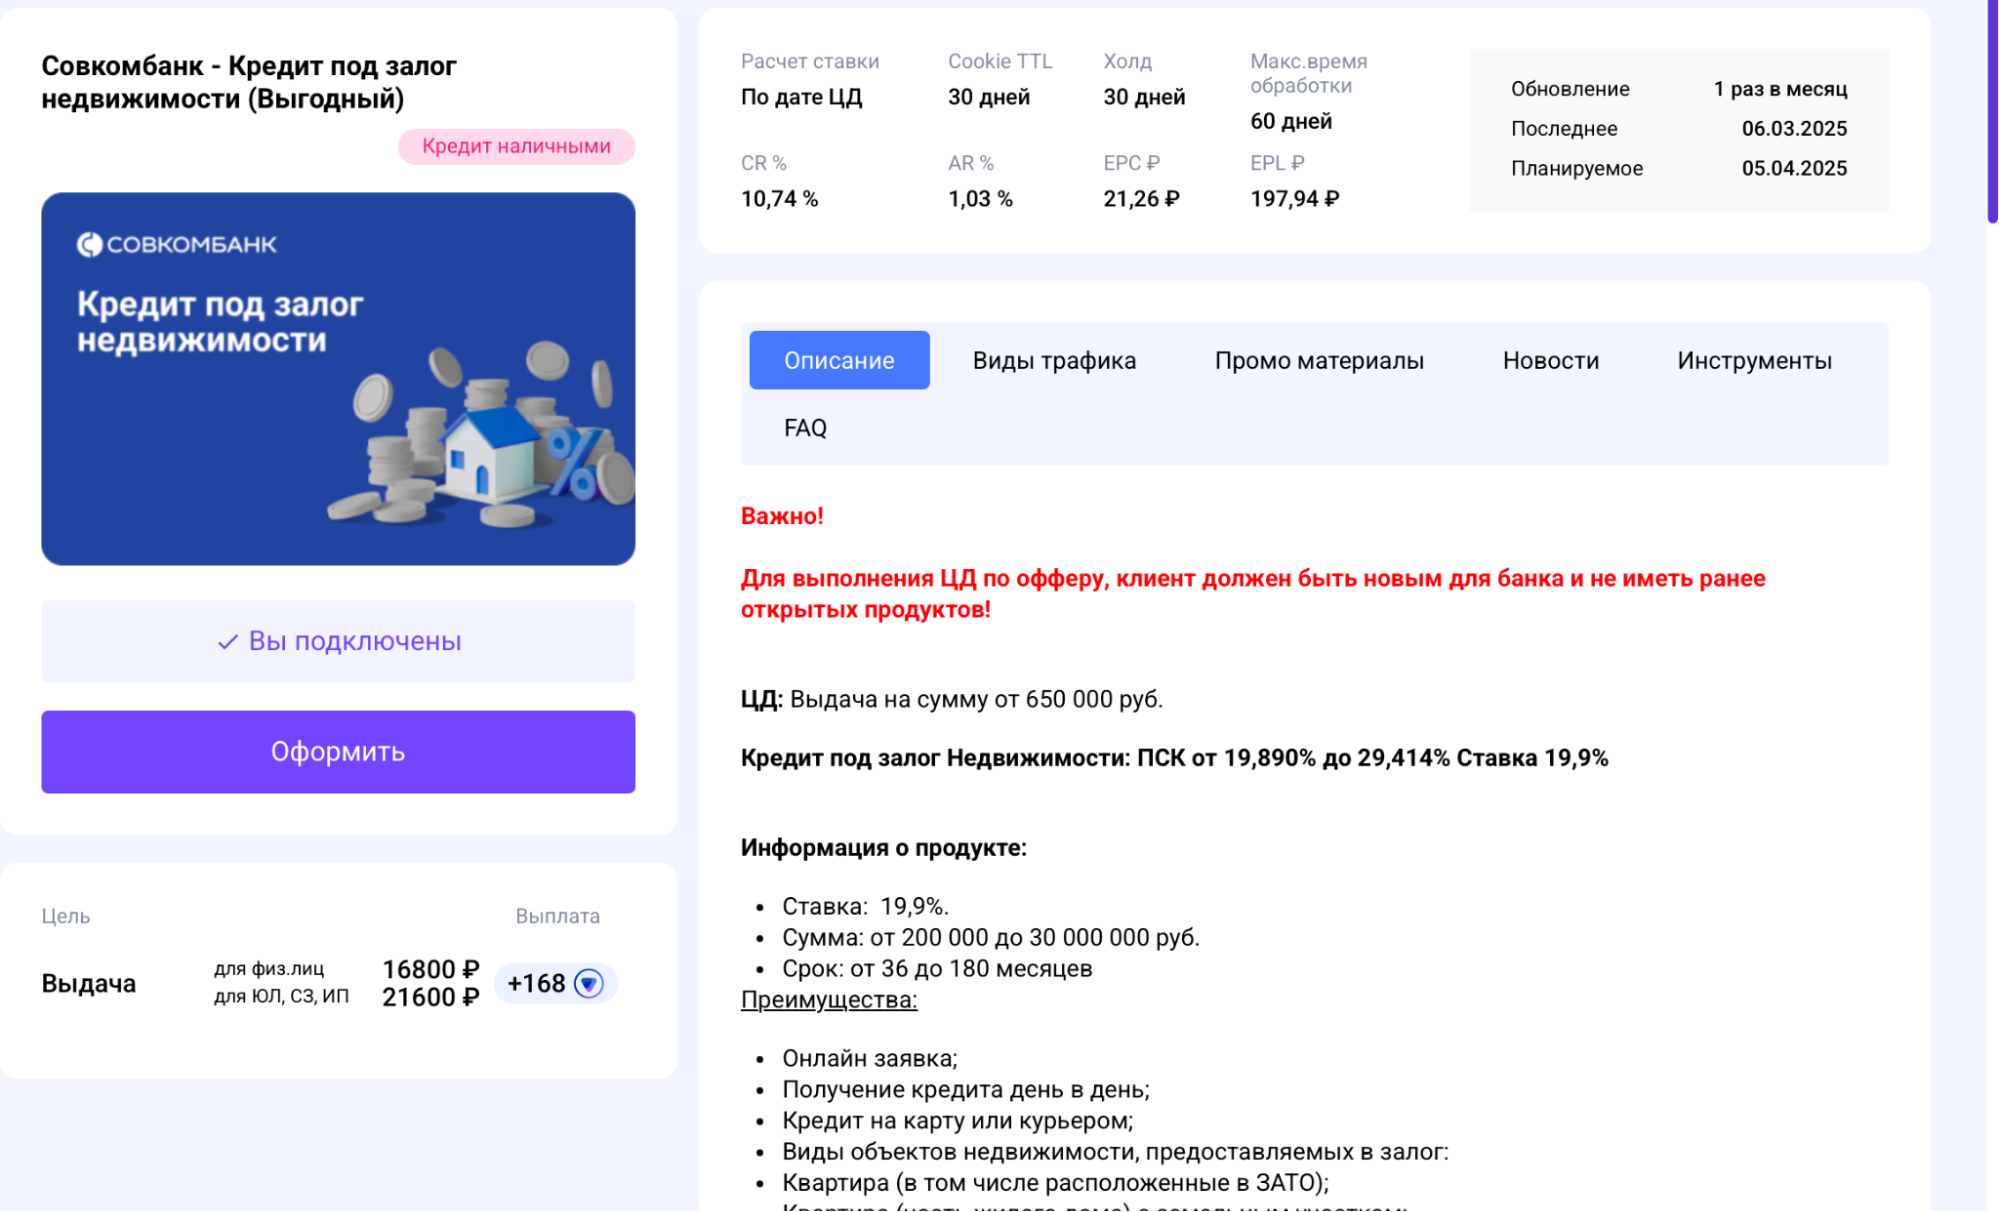Click the 21600 ₽ payout amount
The width and height of the screenshot is (1999, 1212).
[431, 998]
